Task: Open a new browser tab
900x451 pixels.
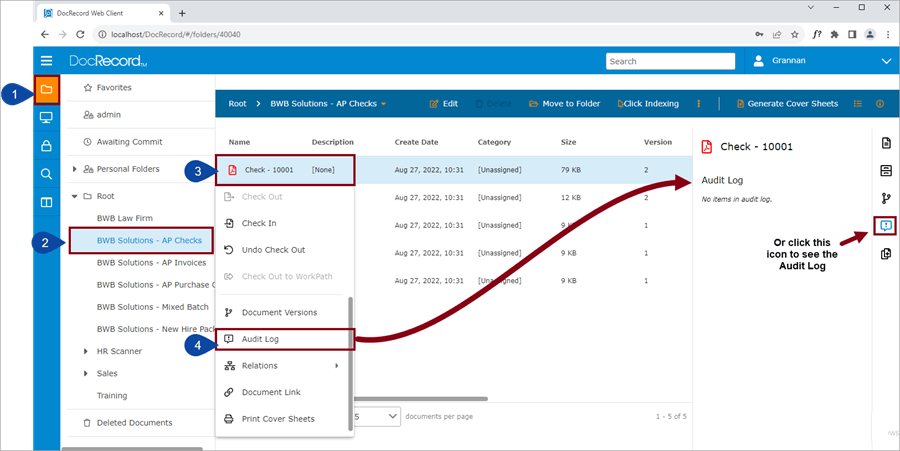Action: [x=182, y=13]
